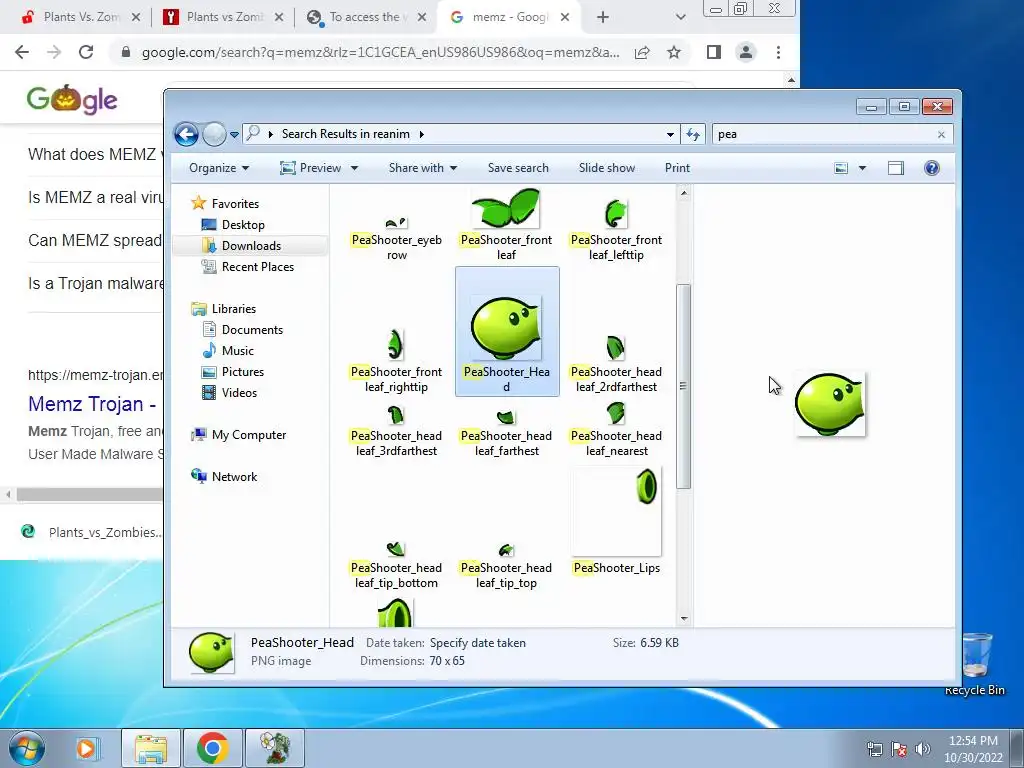Select PeaShooter_frontleaf file
The height and width of the screenshot is (768, 1024).
[x=506, y=225]
